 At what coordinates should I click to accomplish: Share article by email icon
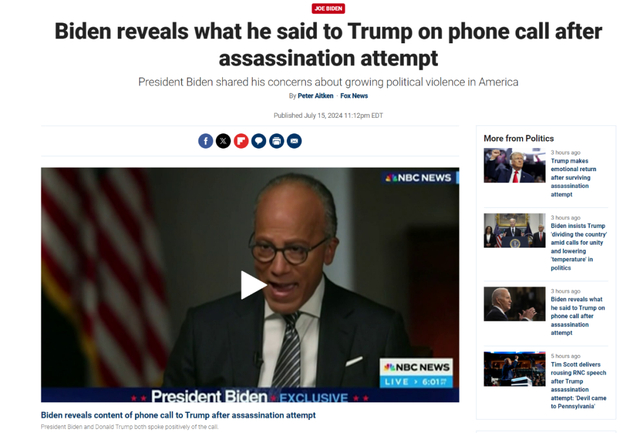coord(294,141)
